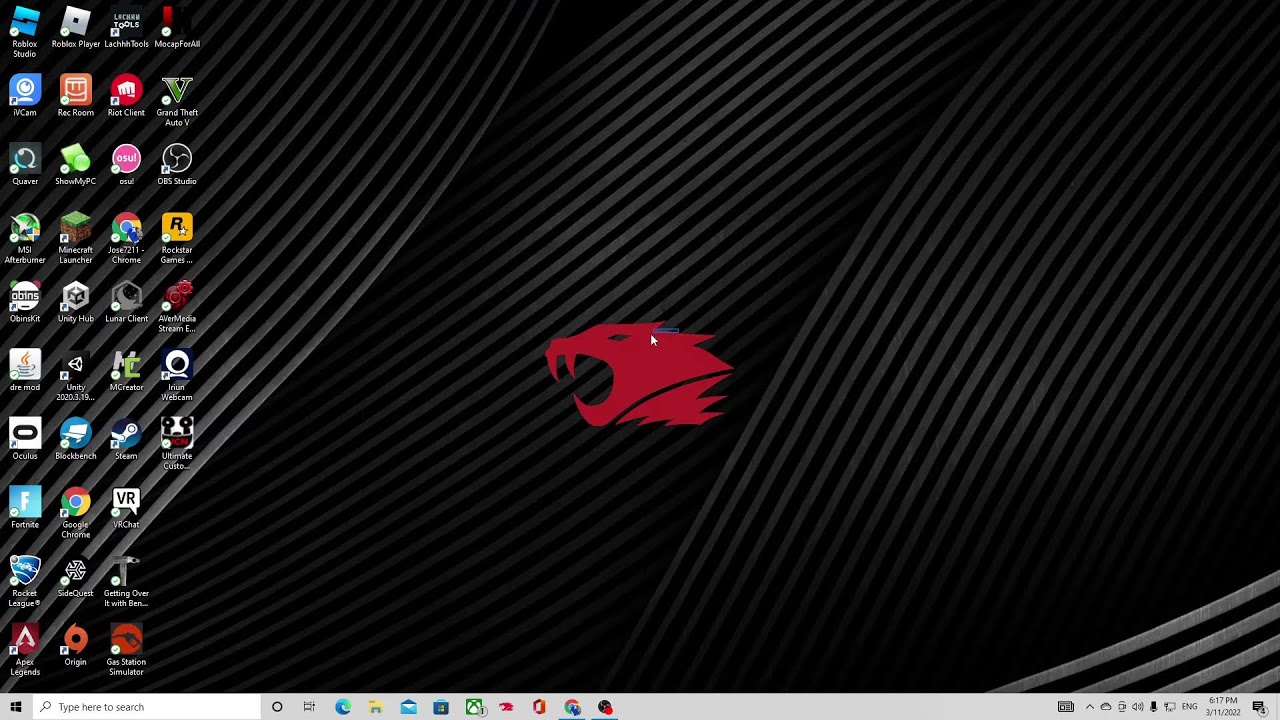This screenshot has height=720, width=1280.
Task: Select the Origin desktop shortcut
Action: pyautogui.click(x=76, y=646)
